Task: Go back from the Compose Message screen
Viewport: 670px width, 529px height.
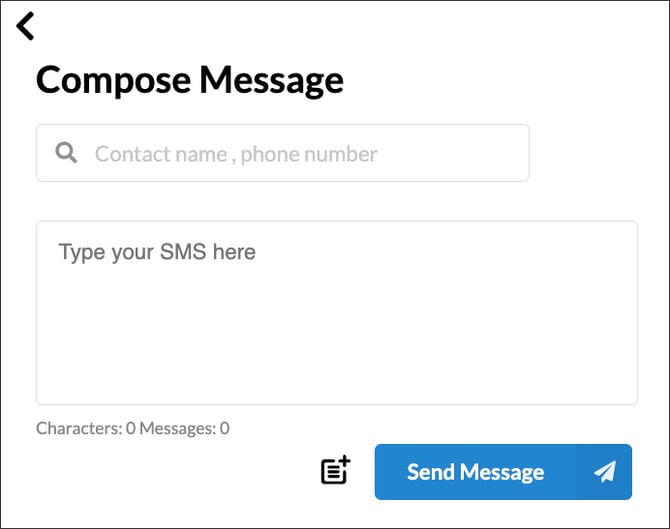Action: pos(26,26)
